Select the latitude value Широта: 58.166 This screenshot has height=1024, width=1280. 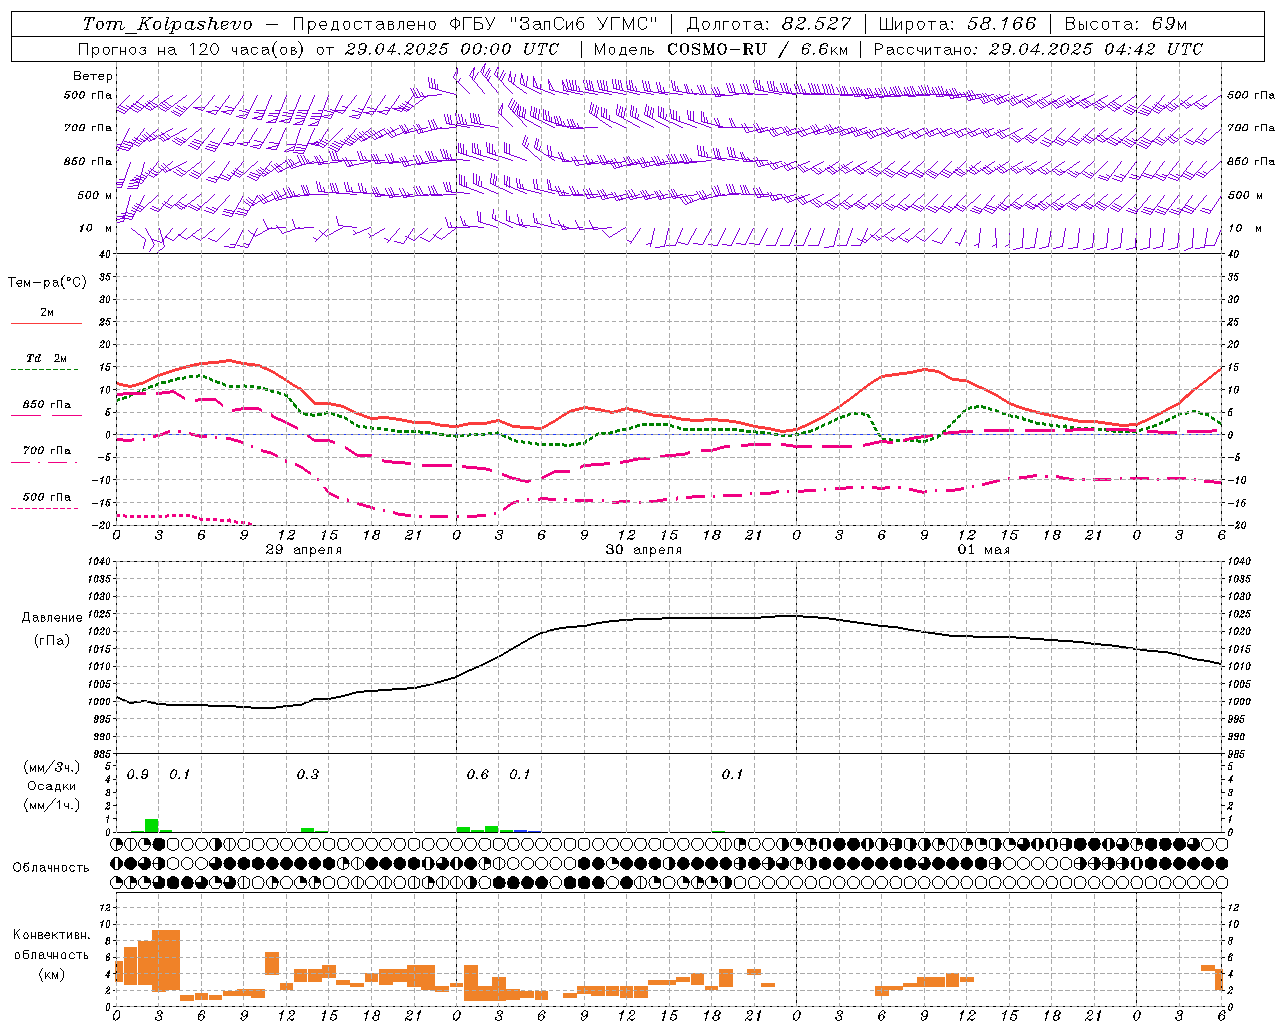pyautogui.click(x=958, y=24)
